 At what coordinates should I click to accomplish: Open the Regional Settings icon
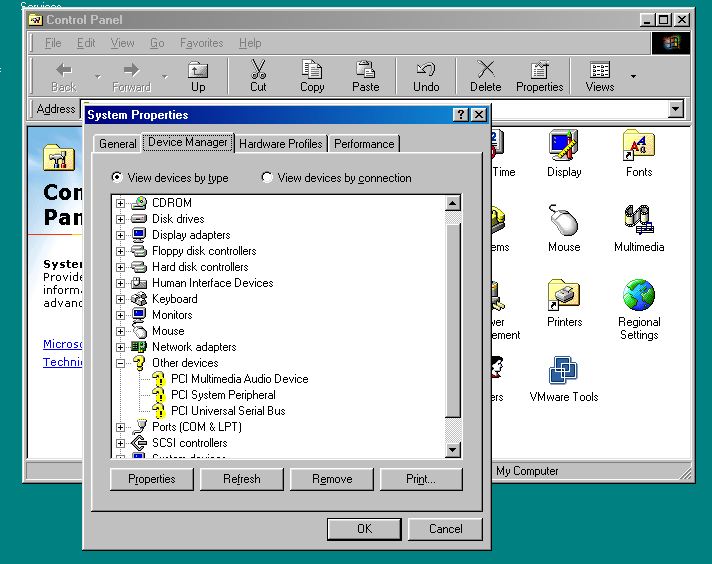(638, 295)
